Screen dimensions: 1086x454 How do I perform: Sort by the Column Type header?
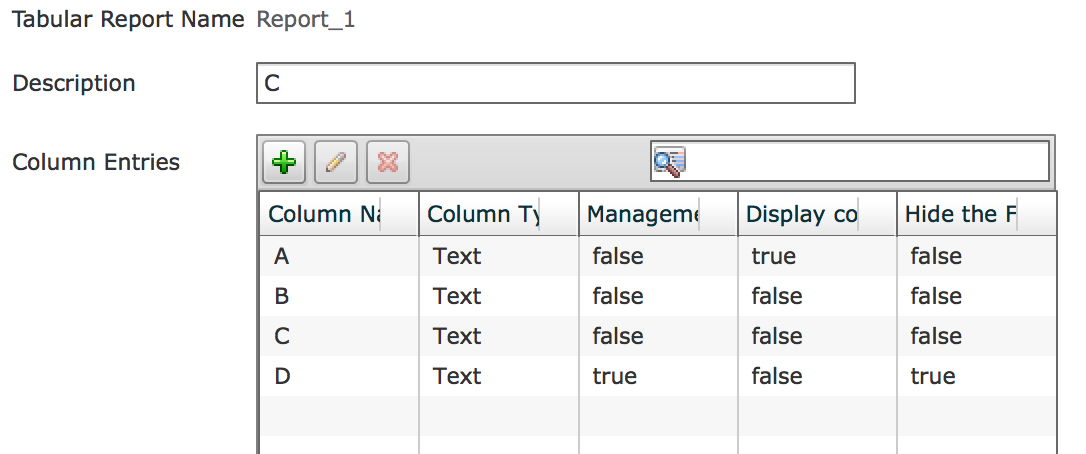click(x=499, y=214)
